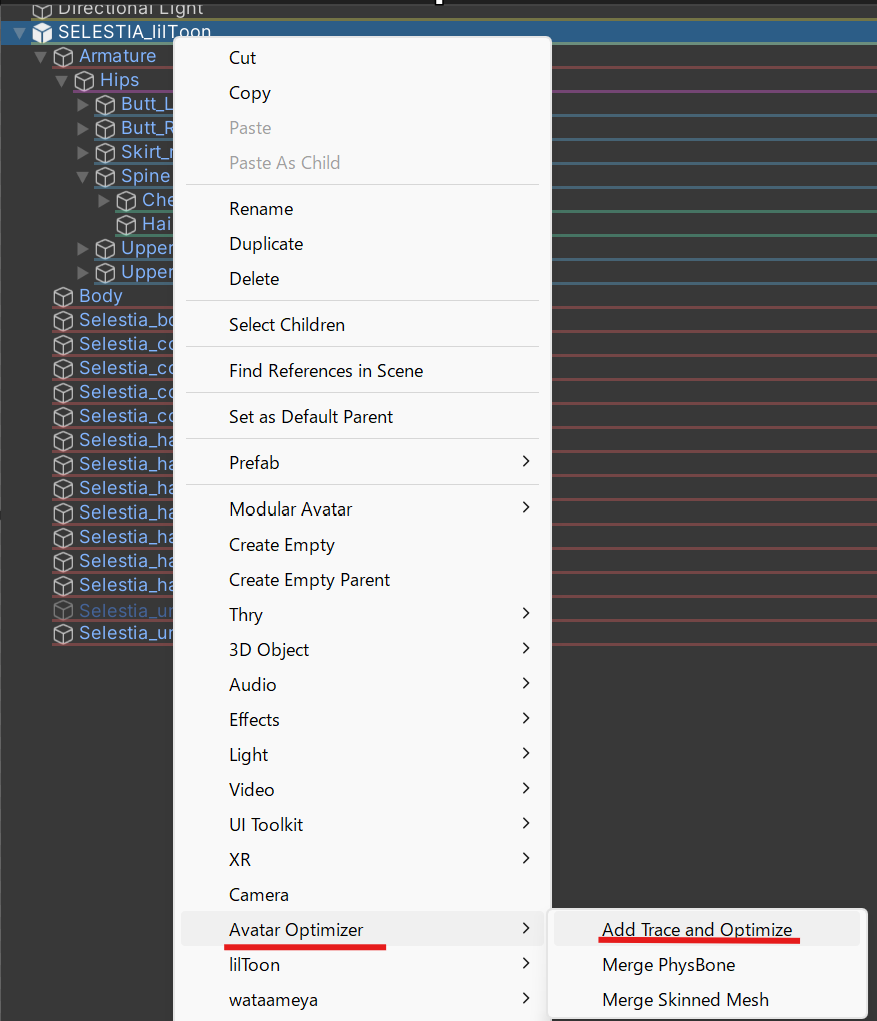Open the lilToon submenu
The width and height of the screenshot is (877, 1021).
click(x=363, y=965)
